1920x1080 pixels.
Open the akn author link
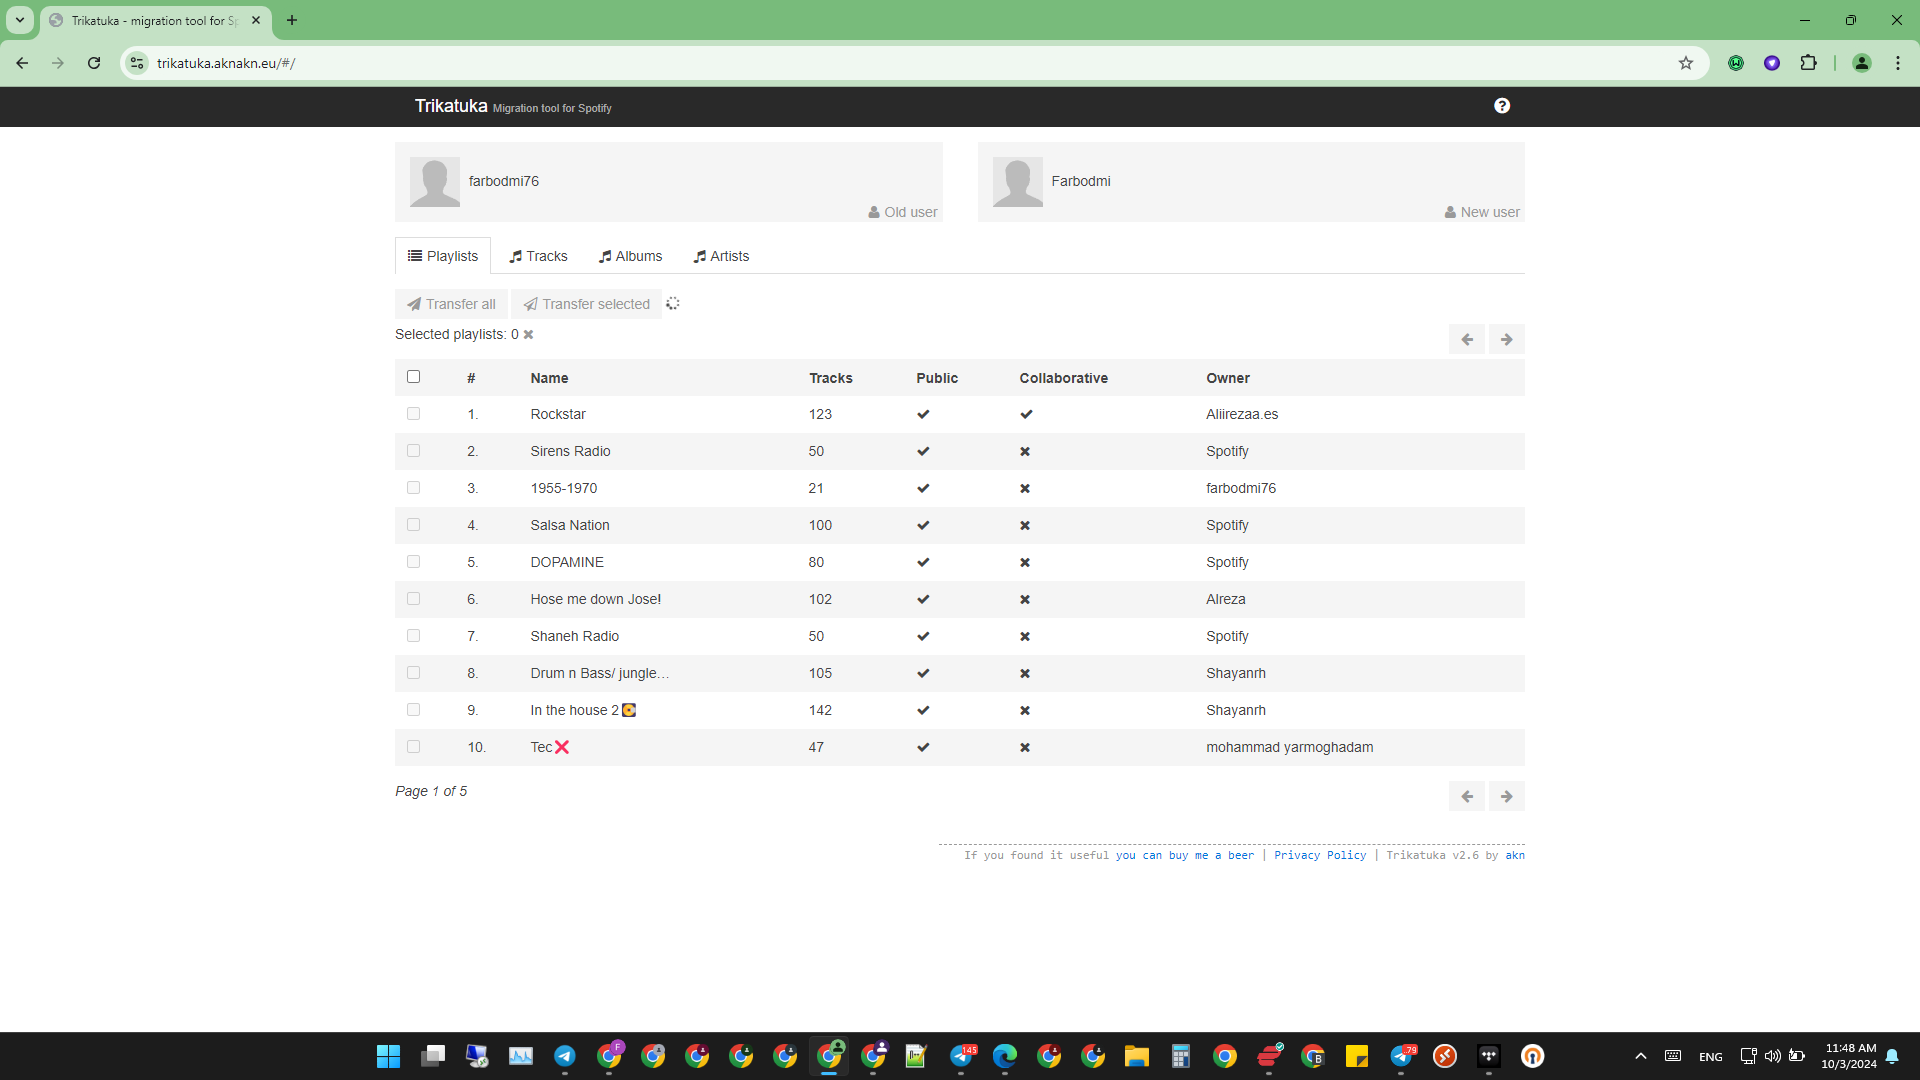coord(1515,856)
